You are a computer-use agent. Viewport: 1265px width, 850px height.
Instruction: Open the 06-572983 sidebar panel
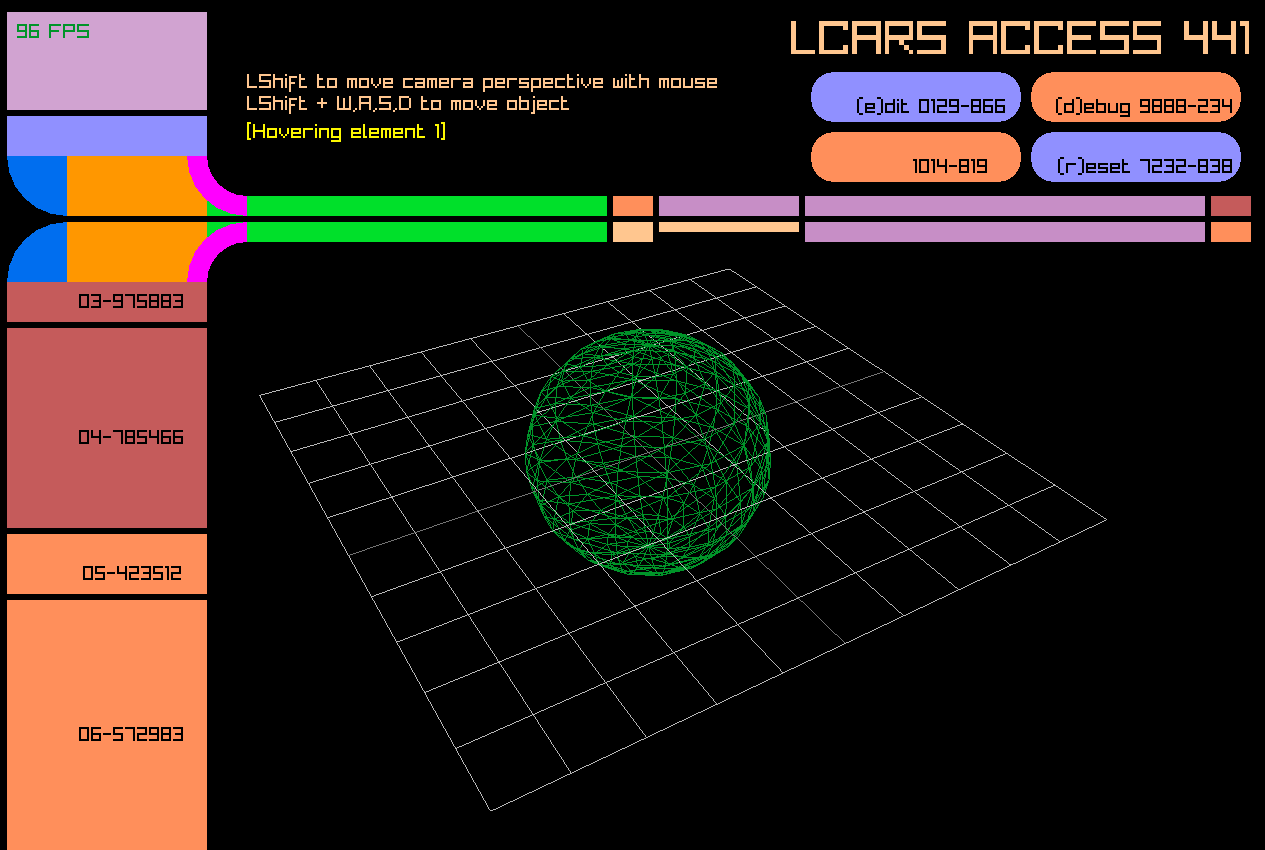pos(107,725)
